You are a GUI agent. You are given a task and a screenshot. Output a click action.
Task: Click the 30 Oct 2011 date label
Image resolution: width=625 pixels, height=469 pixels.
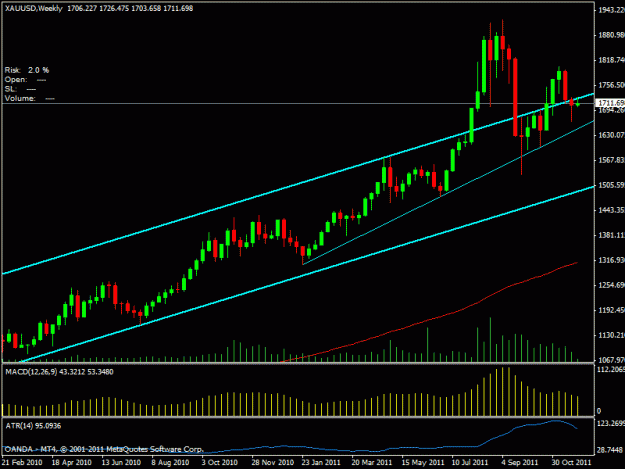[571, 463]
